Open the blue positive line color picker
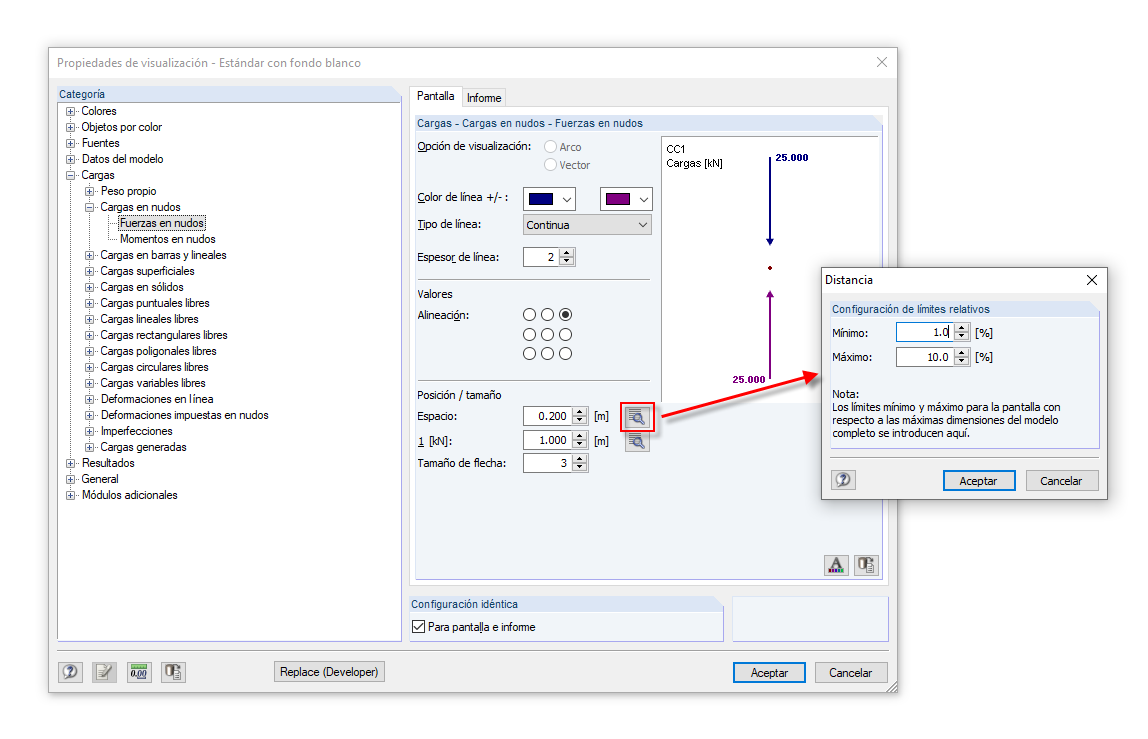This screenshot has height=739, width=1148. point(549,199)
